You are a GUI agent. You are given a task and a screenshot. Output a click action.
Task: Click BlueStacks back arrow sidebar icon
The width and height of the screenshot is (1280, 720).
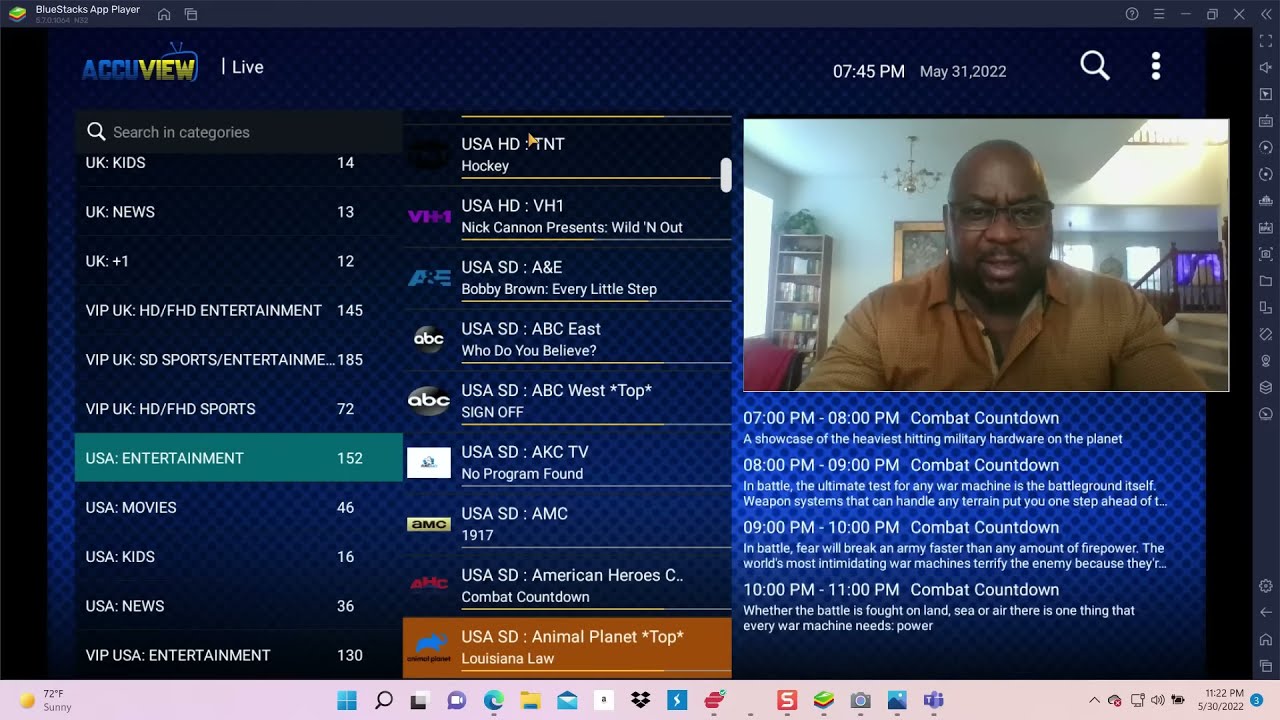(1266, 612)
